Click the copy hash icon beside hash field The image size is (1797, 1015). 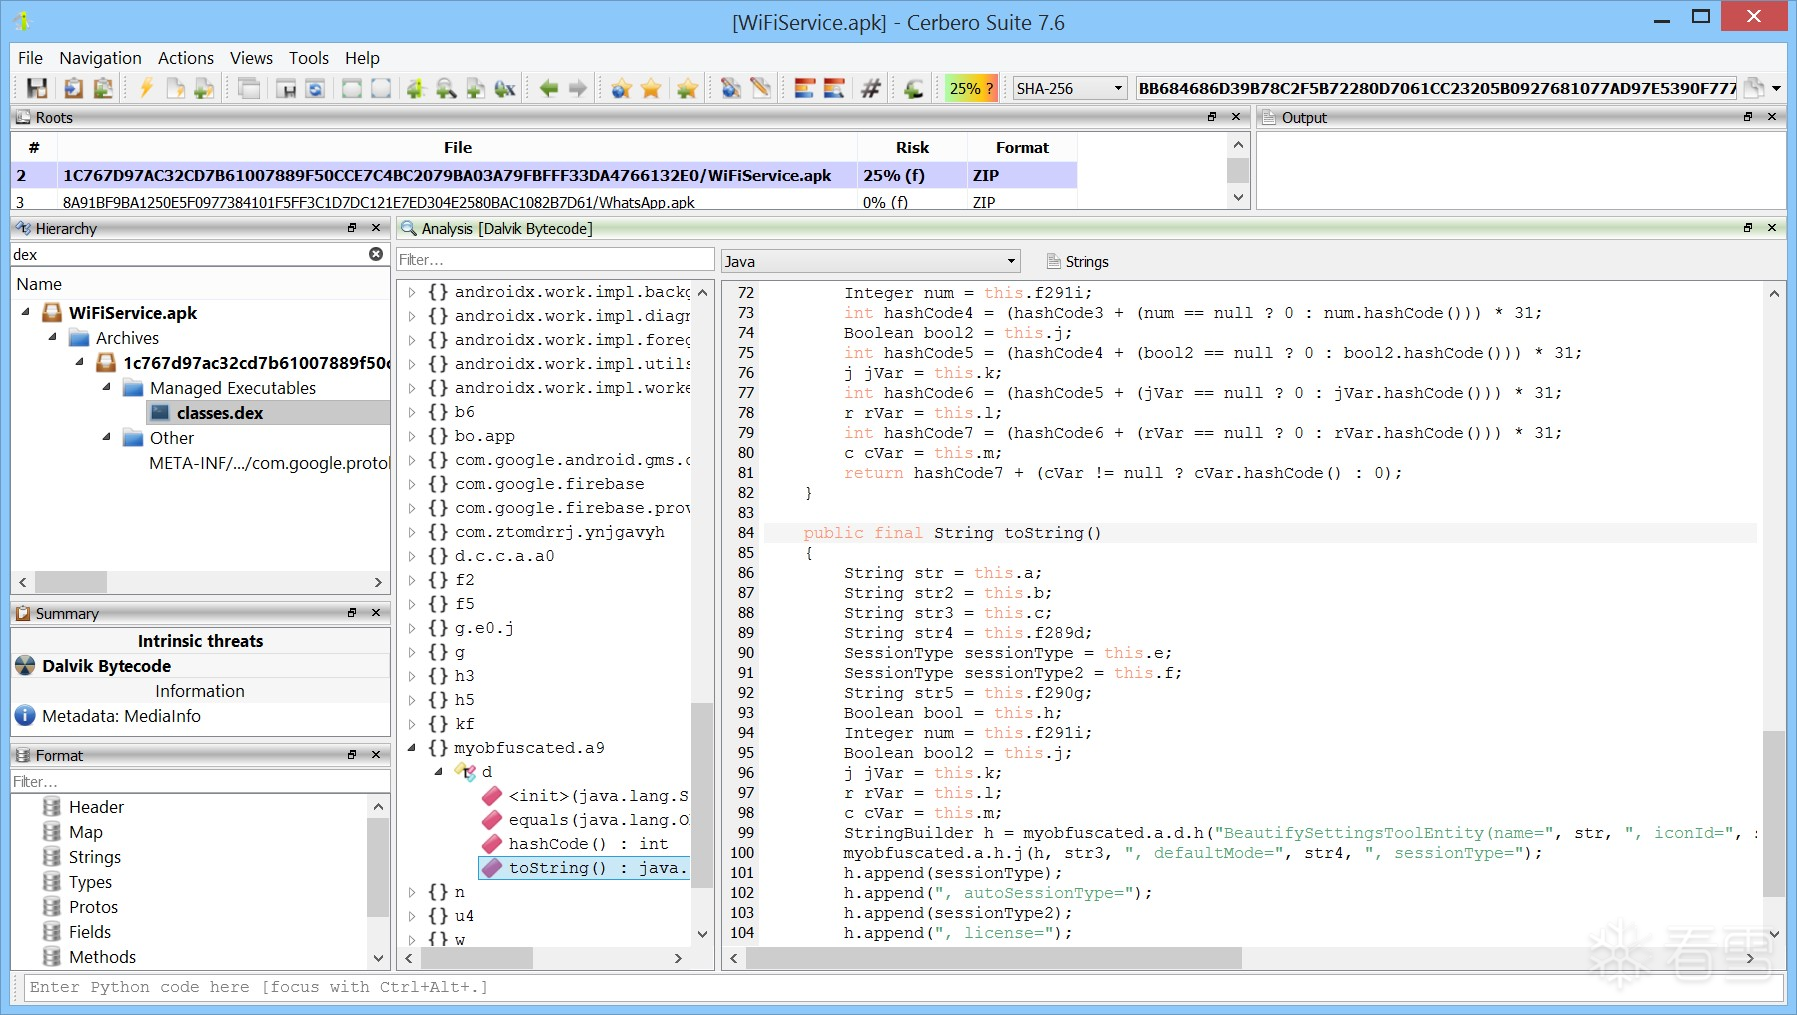[x=1754, y=88]
